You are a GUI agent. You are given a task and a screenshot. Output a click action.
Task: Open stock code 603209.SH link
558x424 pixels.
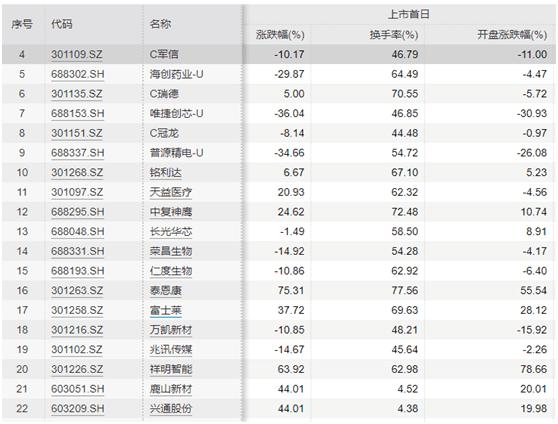78,408
